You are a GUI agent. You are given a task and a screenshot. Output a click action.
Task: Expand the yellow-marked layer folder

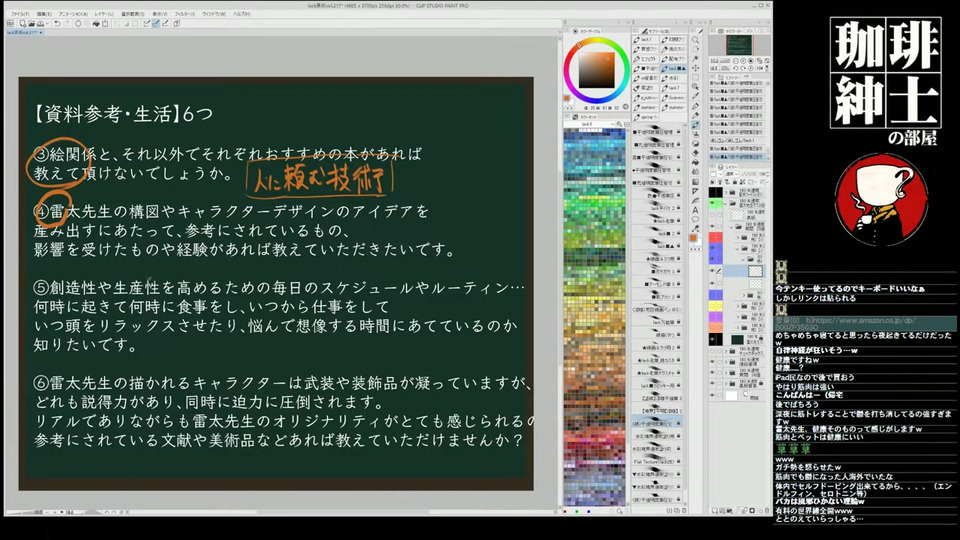pyautogui.click(x=738, y=306)
